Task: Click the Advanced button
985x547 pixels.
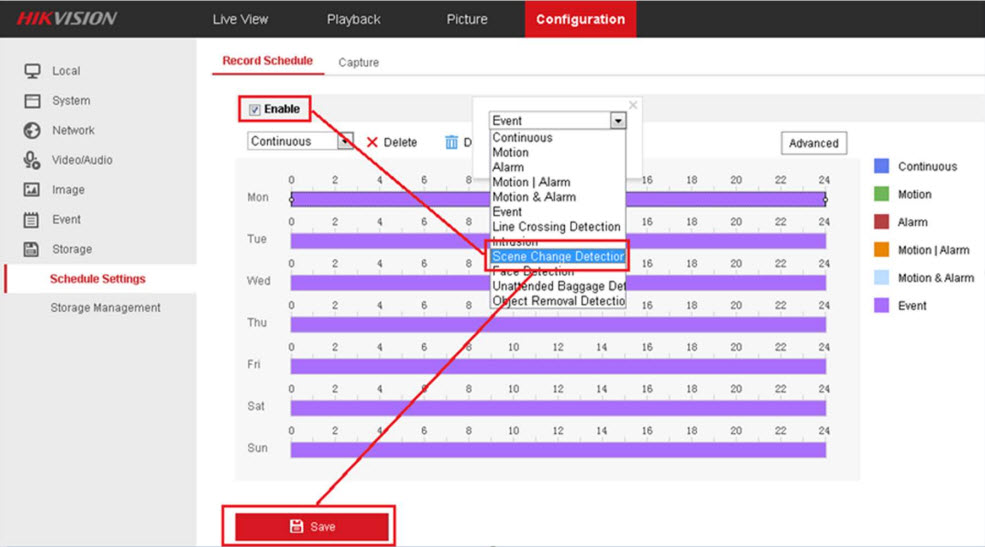Action: 813,143
